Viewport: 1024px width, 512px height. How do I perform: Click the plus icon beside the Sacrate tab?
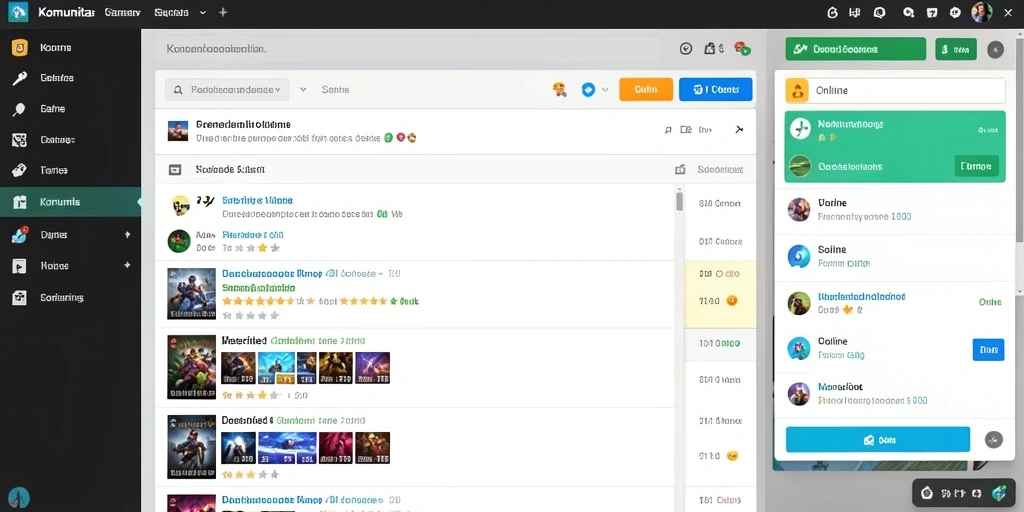coord(223,12)
